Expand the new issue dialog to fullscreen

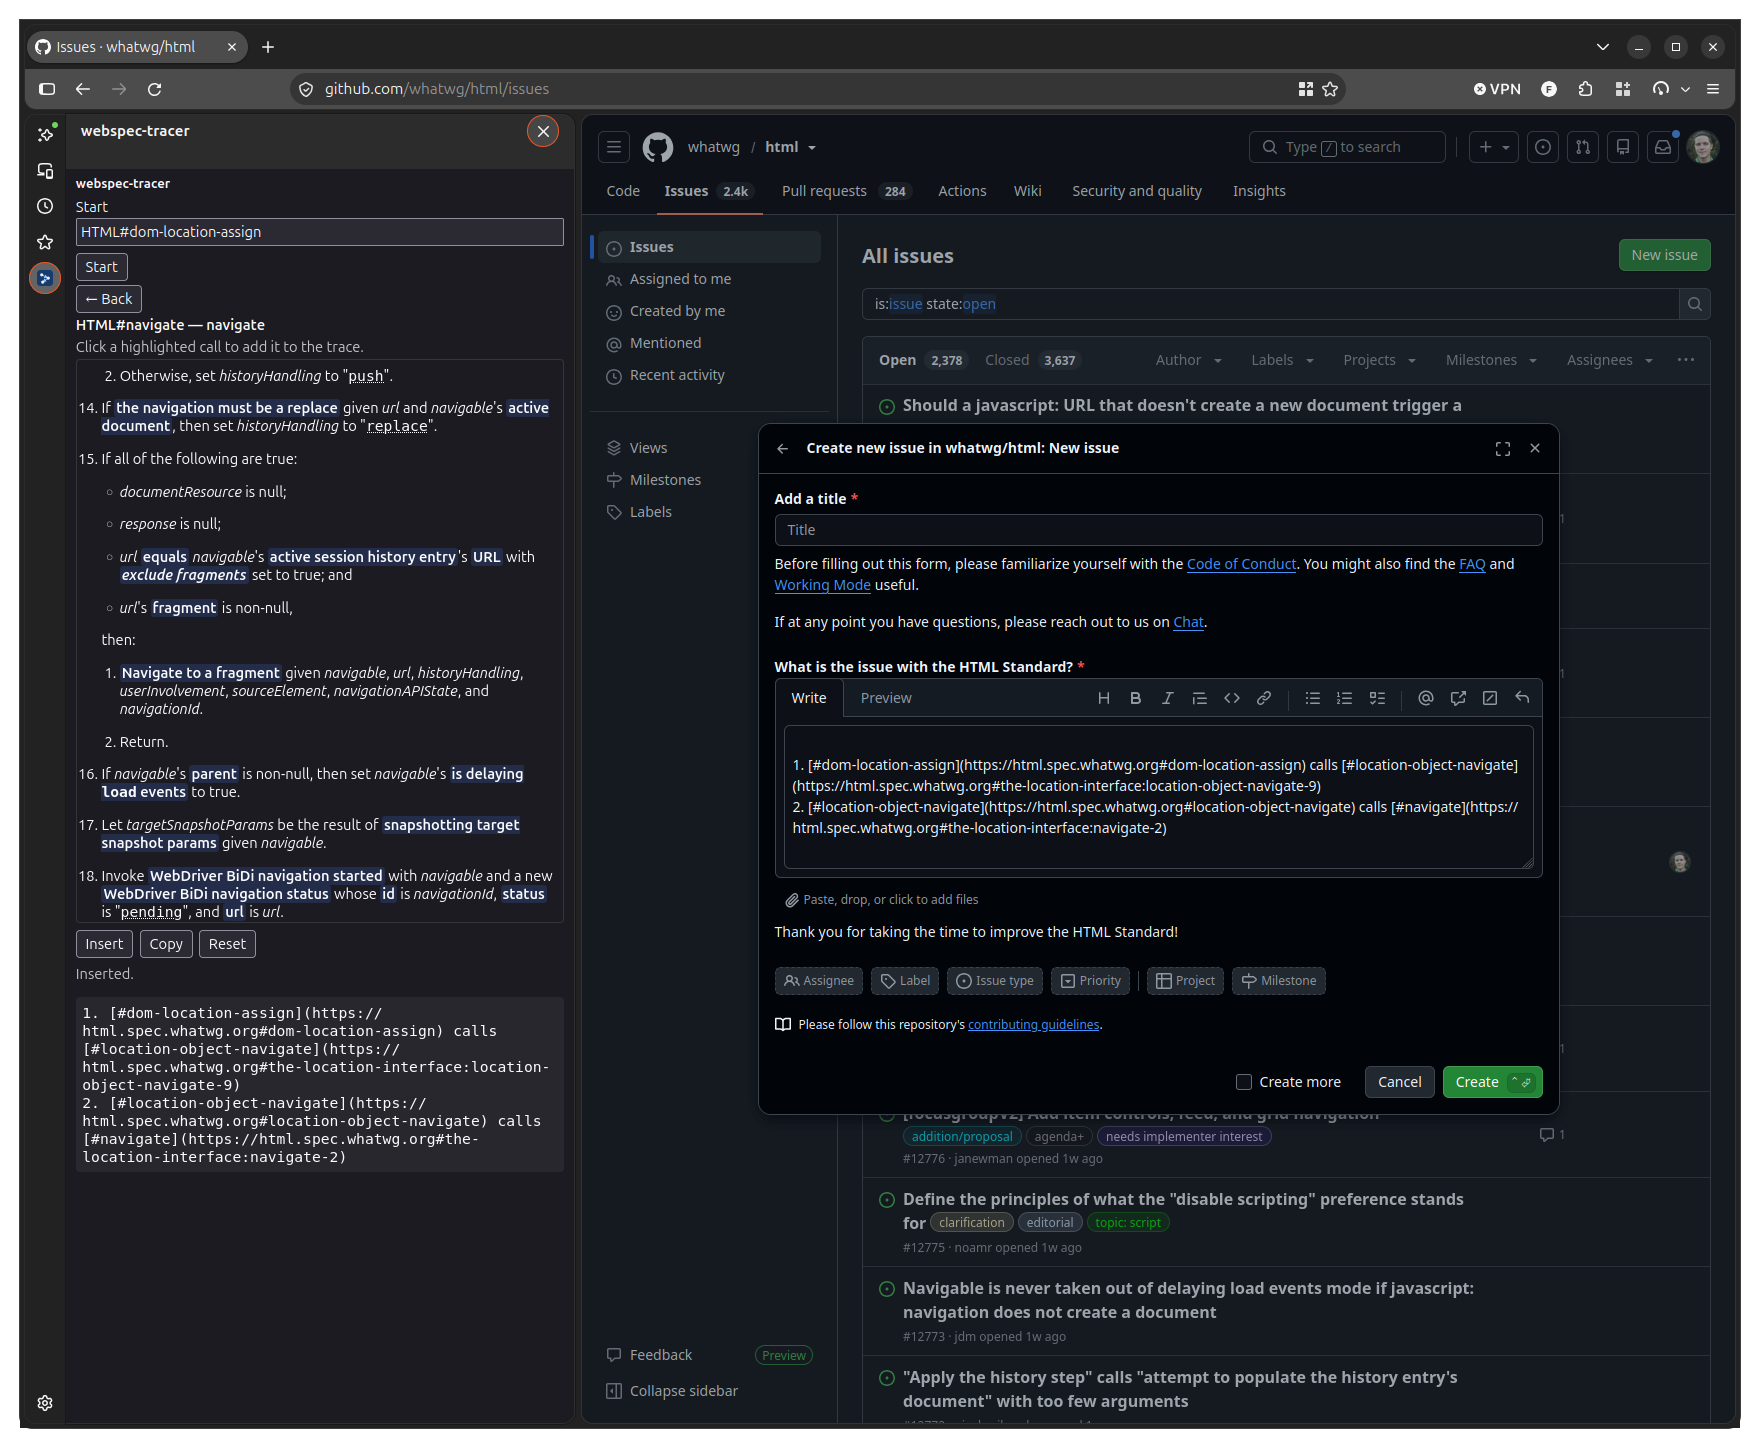tap(1502, 449)
